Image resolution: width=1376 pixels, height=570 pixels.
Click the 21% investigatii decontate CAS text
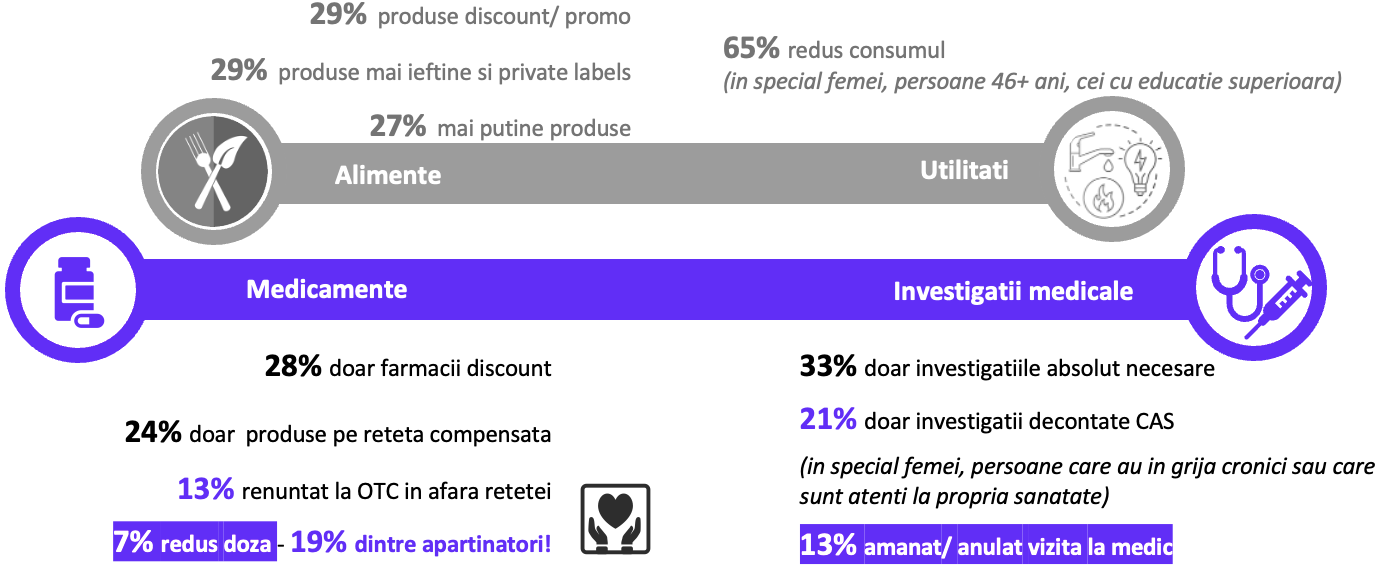pyautogui.click(x=987, y=421)
